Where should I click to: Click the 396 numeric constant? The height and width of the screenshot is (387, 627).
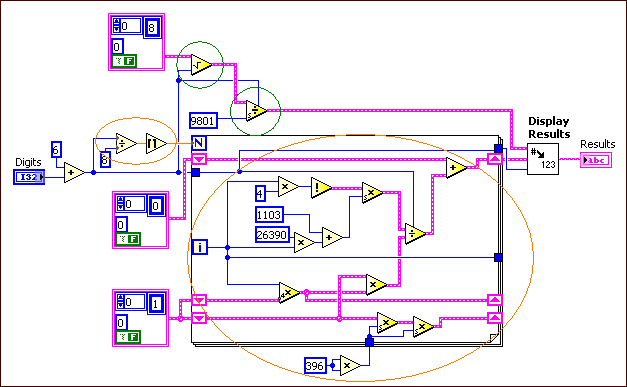click(x=315, y=365)
